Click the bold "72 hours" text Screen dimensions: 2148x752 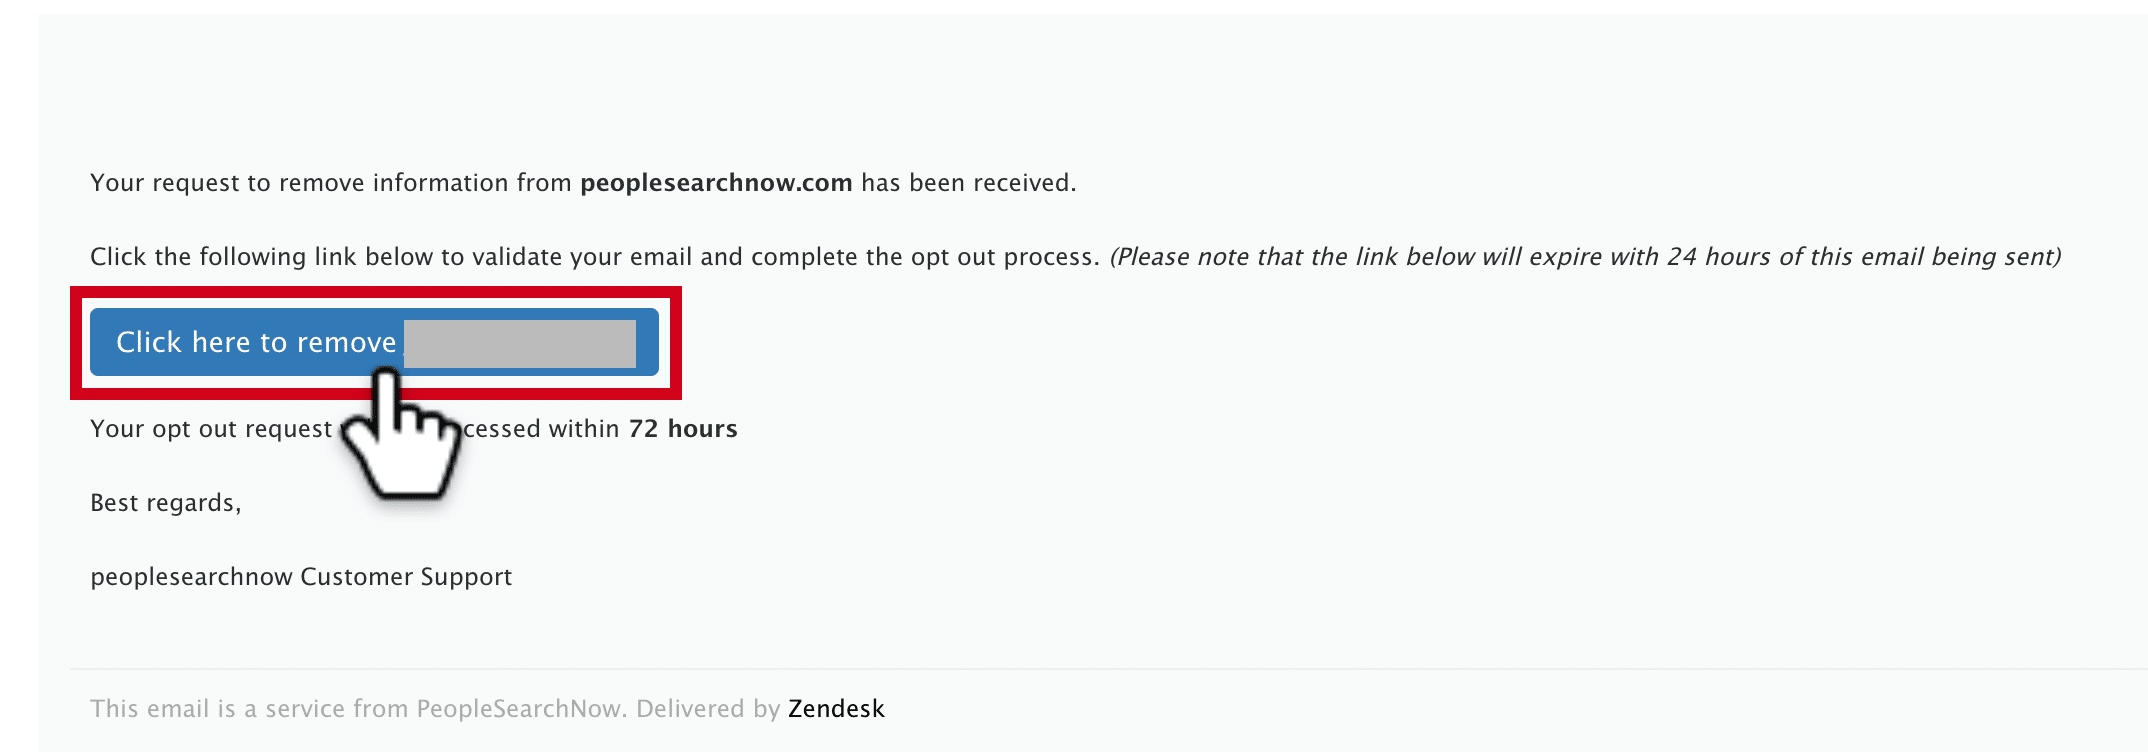[683, 429]
